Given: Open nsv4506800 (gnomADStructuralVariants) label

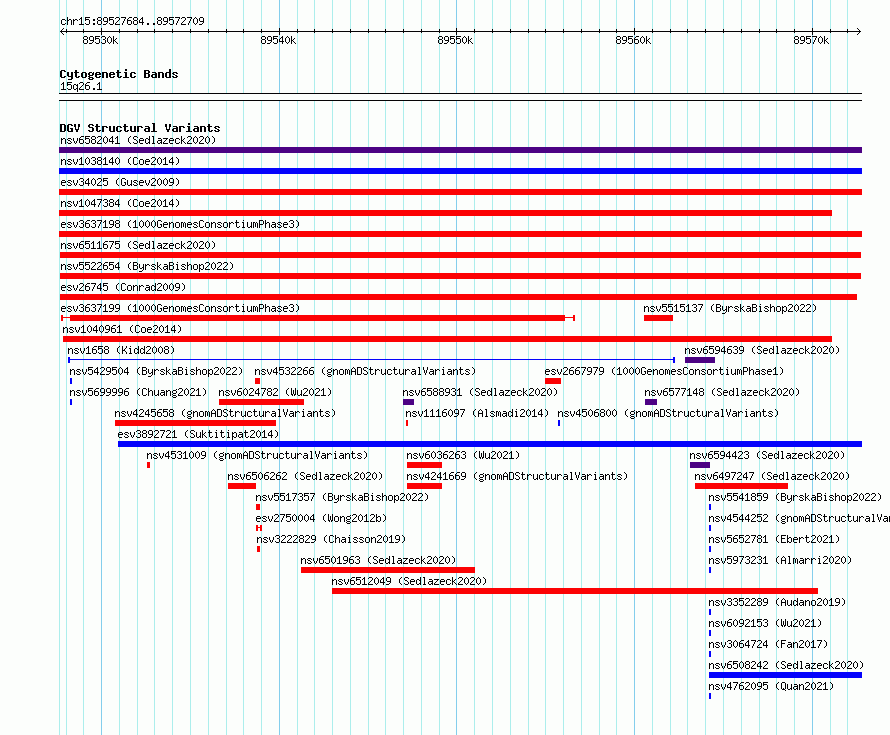Looking at the screenshot, I should (x=668, y=413).
